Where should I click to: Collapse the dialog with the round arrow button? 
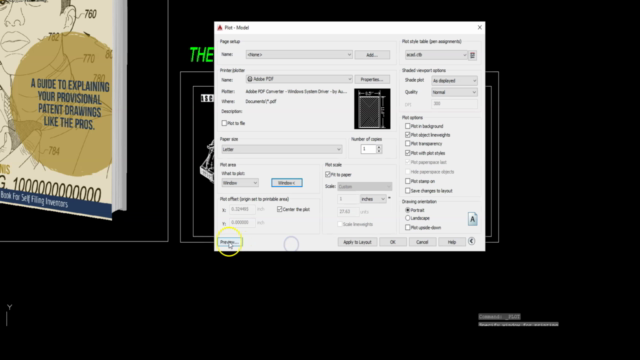(471, 241)
